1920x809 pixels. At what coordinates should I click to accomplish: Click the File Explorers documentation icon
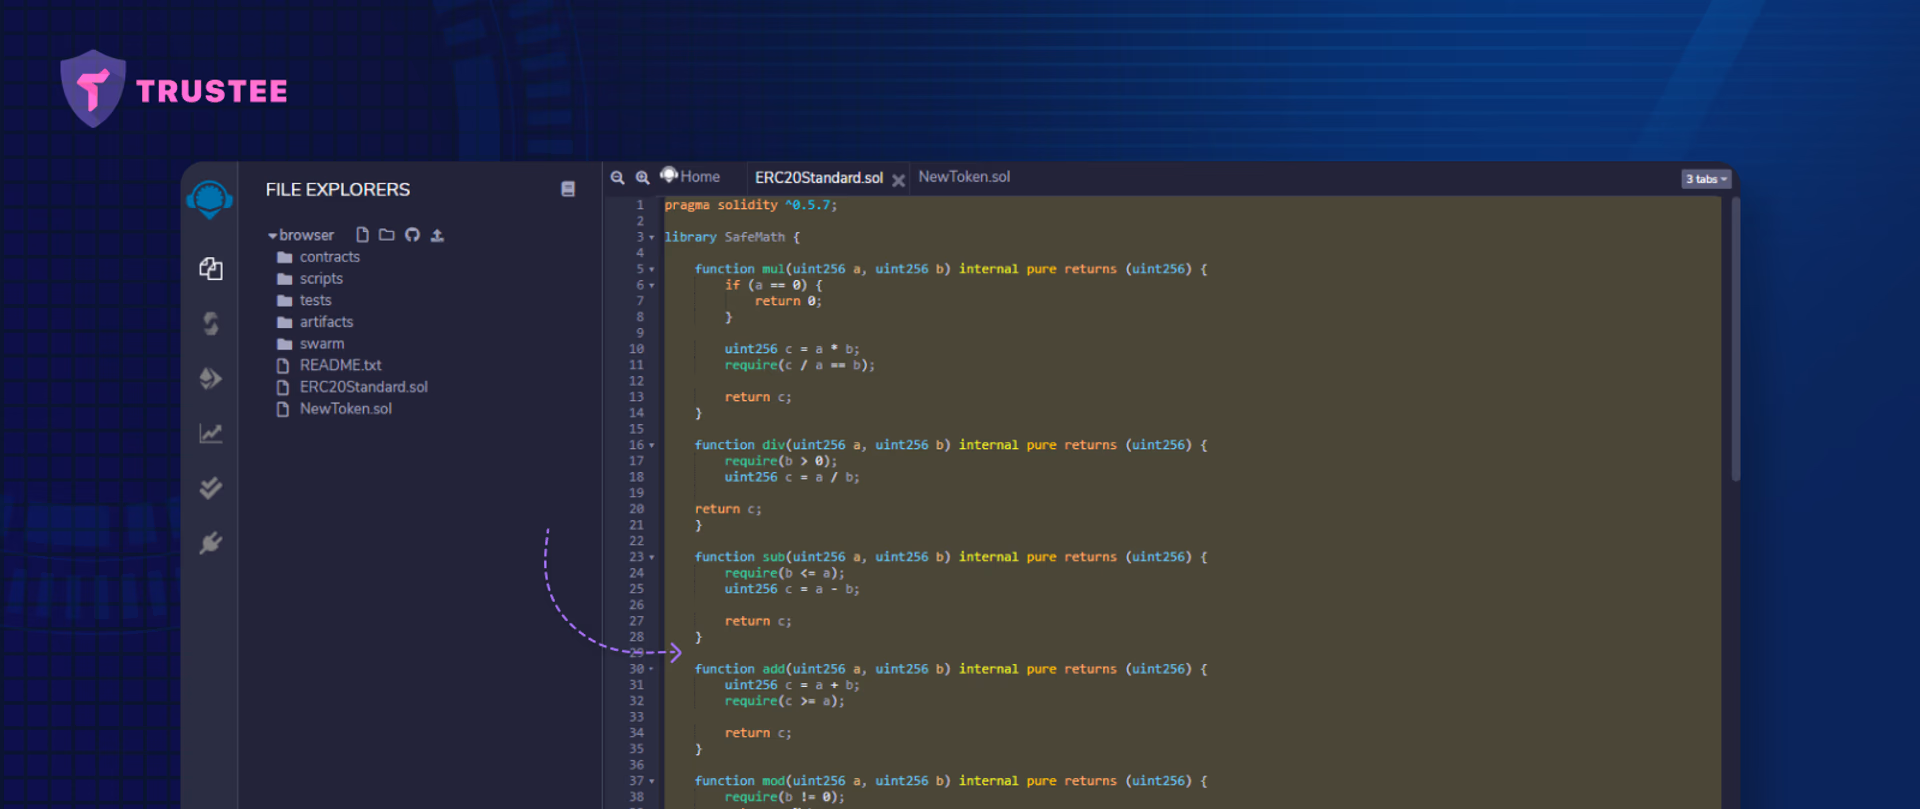pos(568,189)
